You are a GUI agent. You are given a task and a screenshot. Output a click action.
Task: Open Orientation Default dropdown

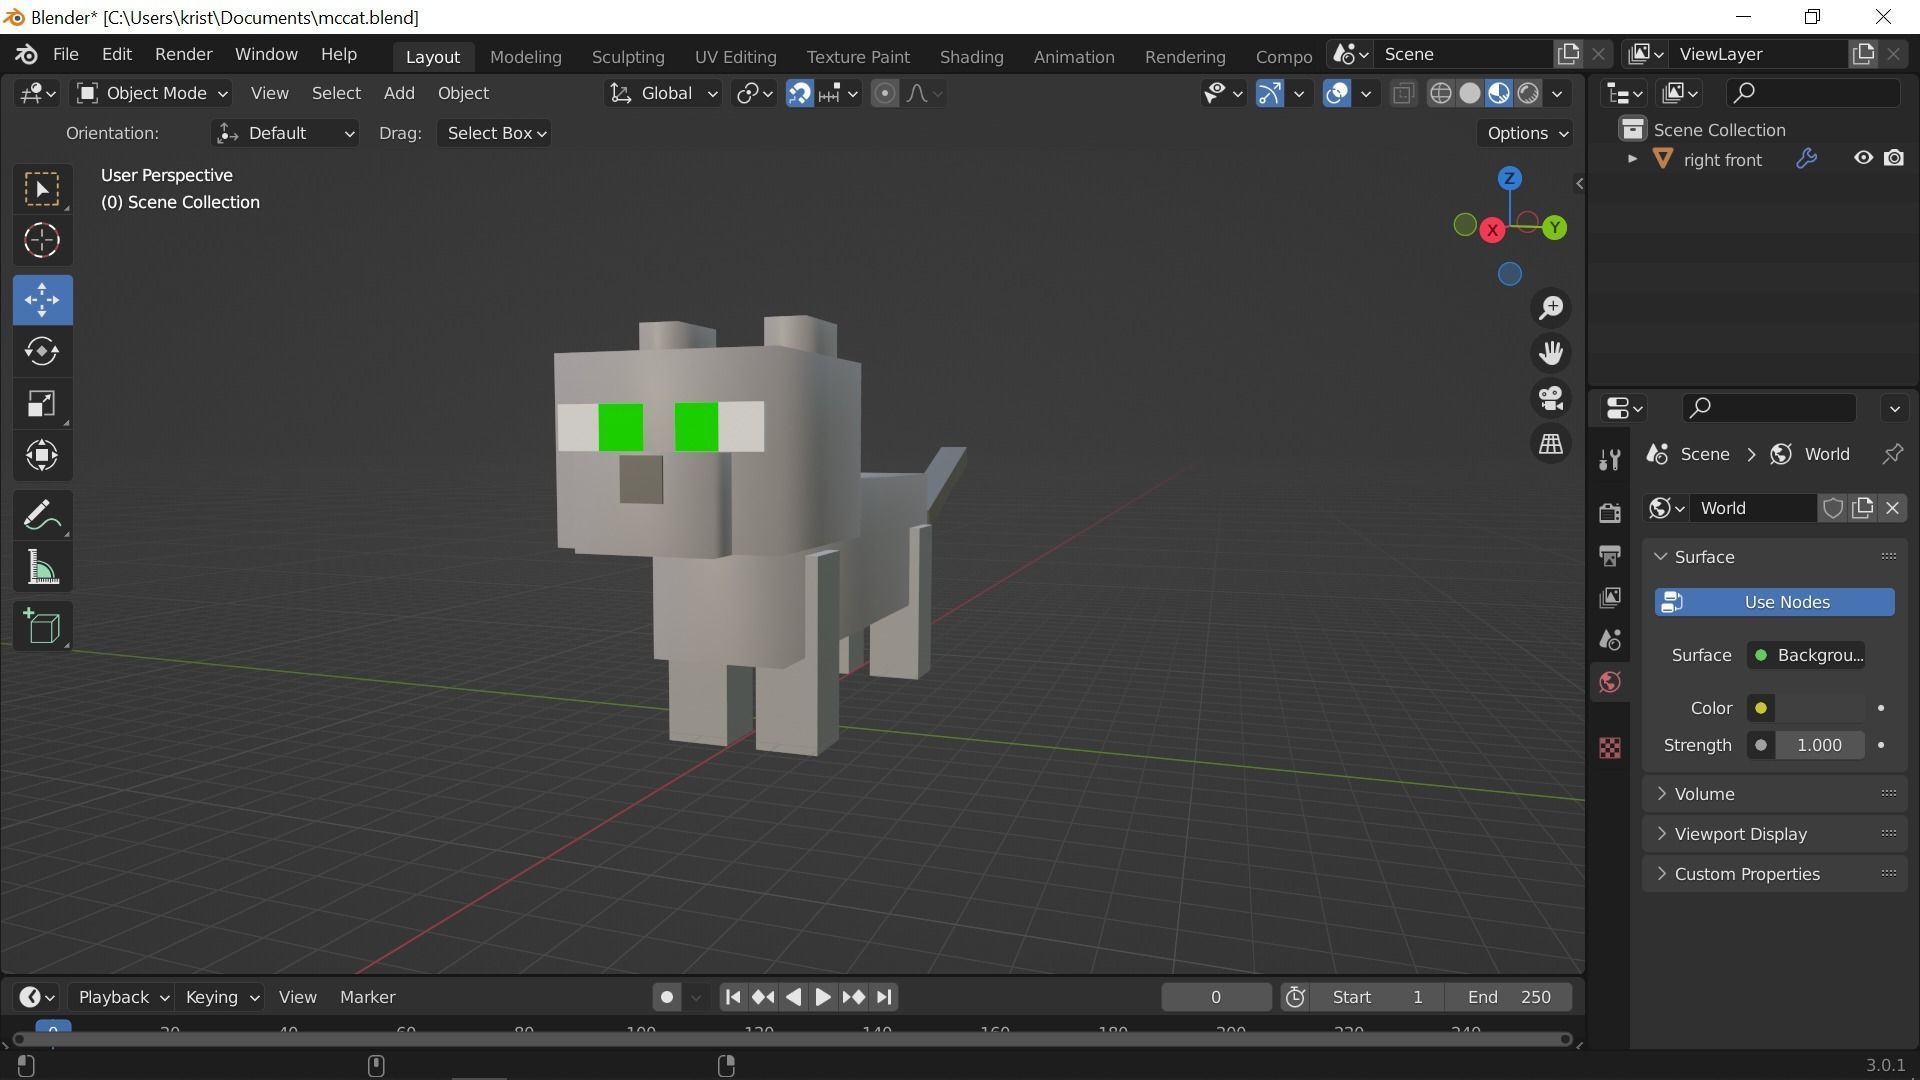pyautogui.click(x=285, y=133)
